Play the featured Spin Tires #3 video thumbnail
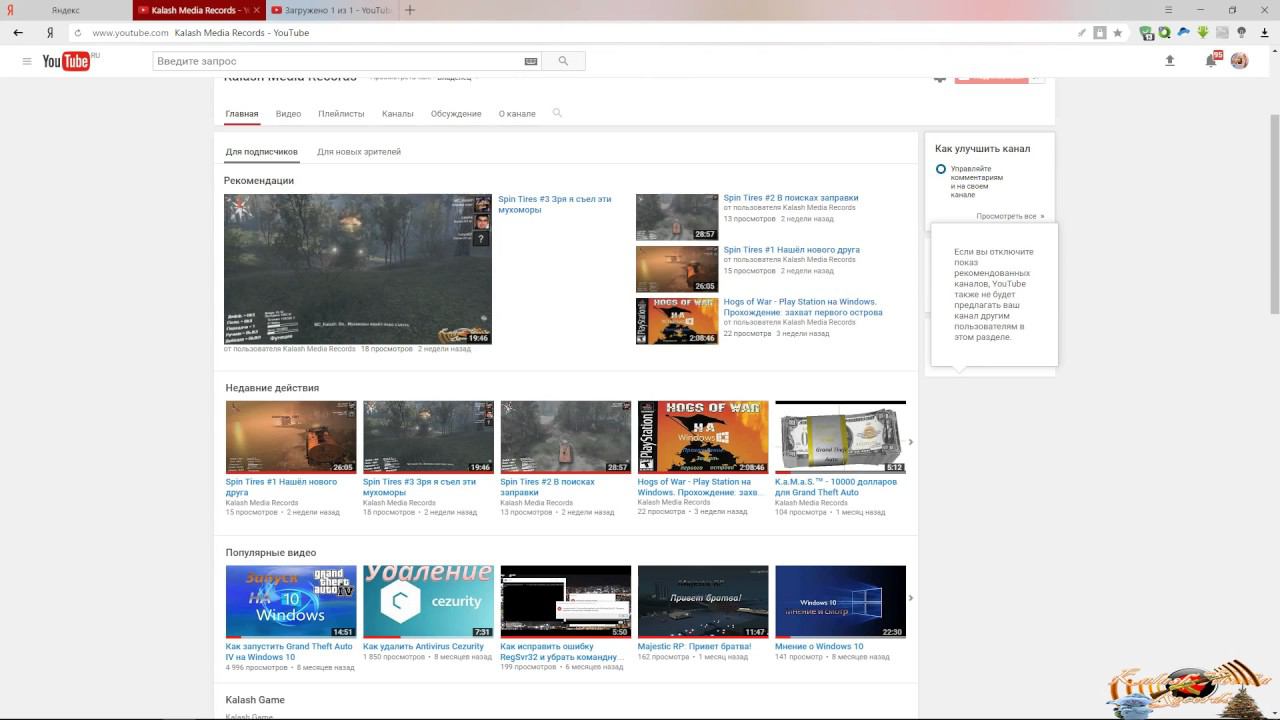Image resolution: width=1280 pixels, height=720 pixels. 358,269
